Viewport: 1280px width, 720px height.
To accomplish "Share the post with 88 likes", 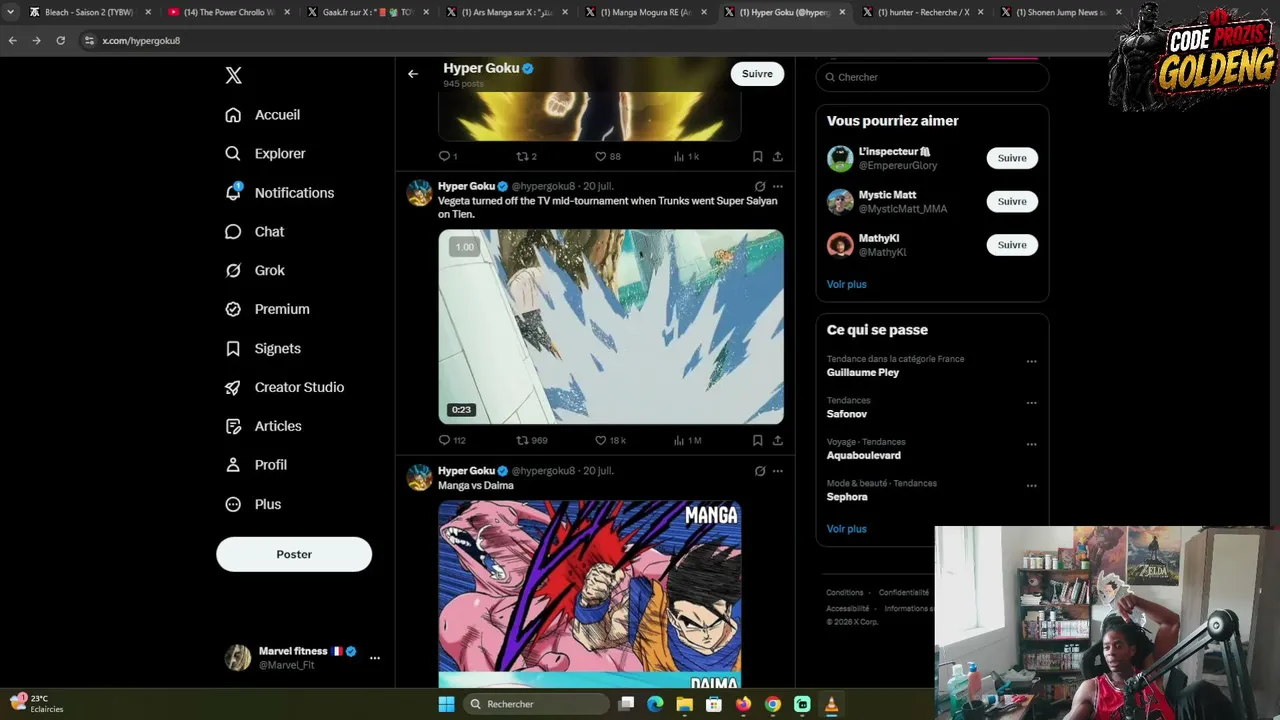I will tap(777, 156).
